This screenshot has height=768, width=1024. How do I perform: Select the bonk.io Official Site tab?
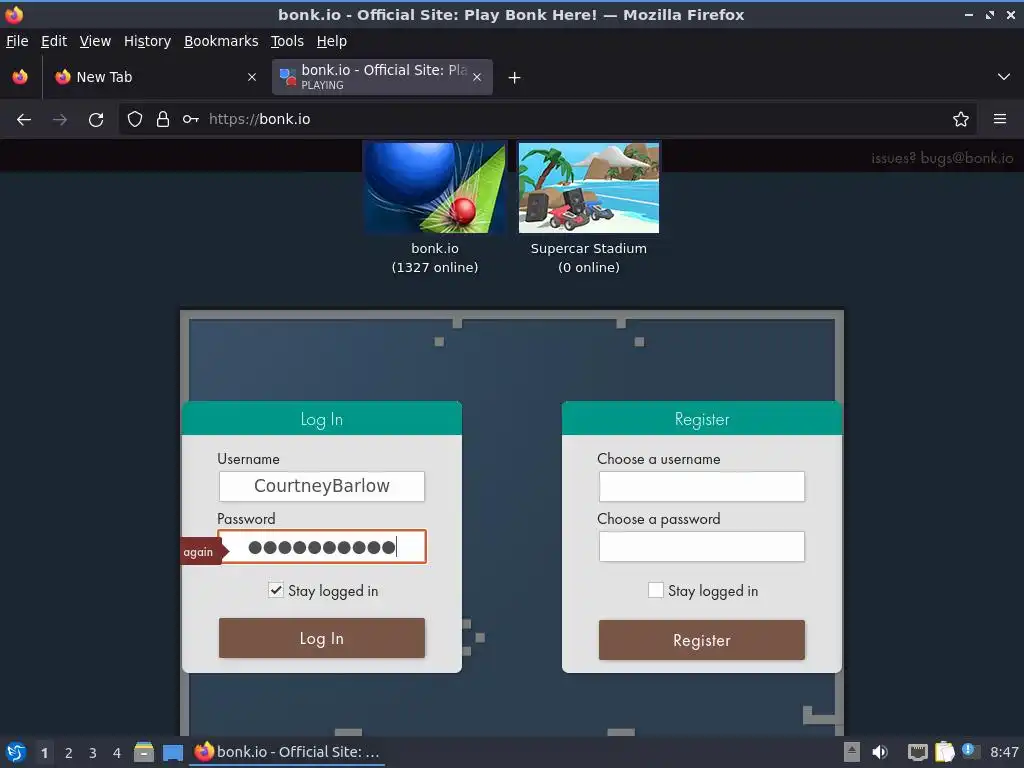(382, 77)
